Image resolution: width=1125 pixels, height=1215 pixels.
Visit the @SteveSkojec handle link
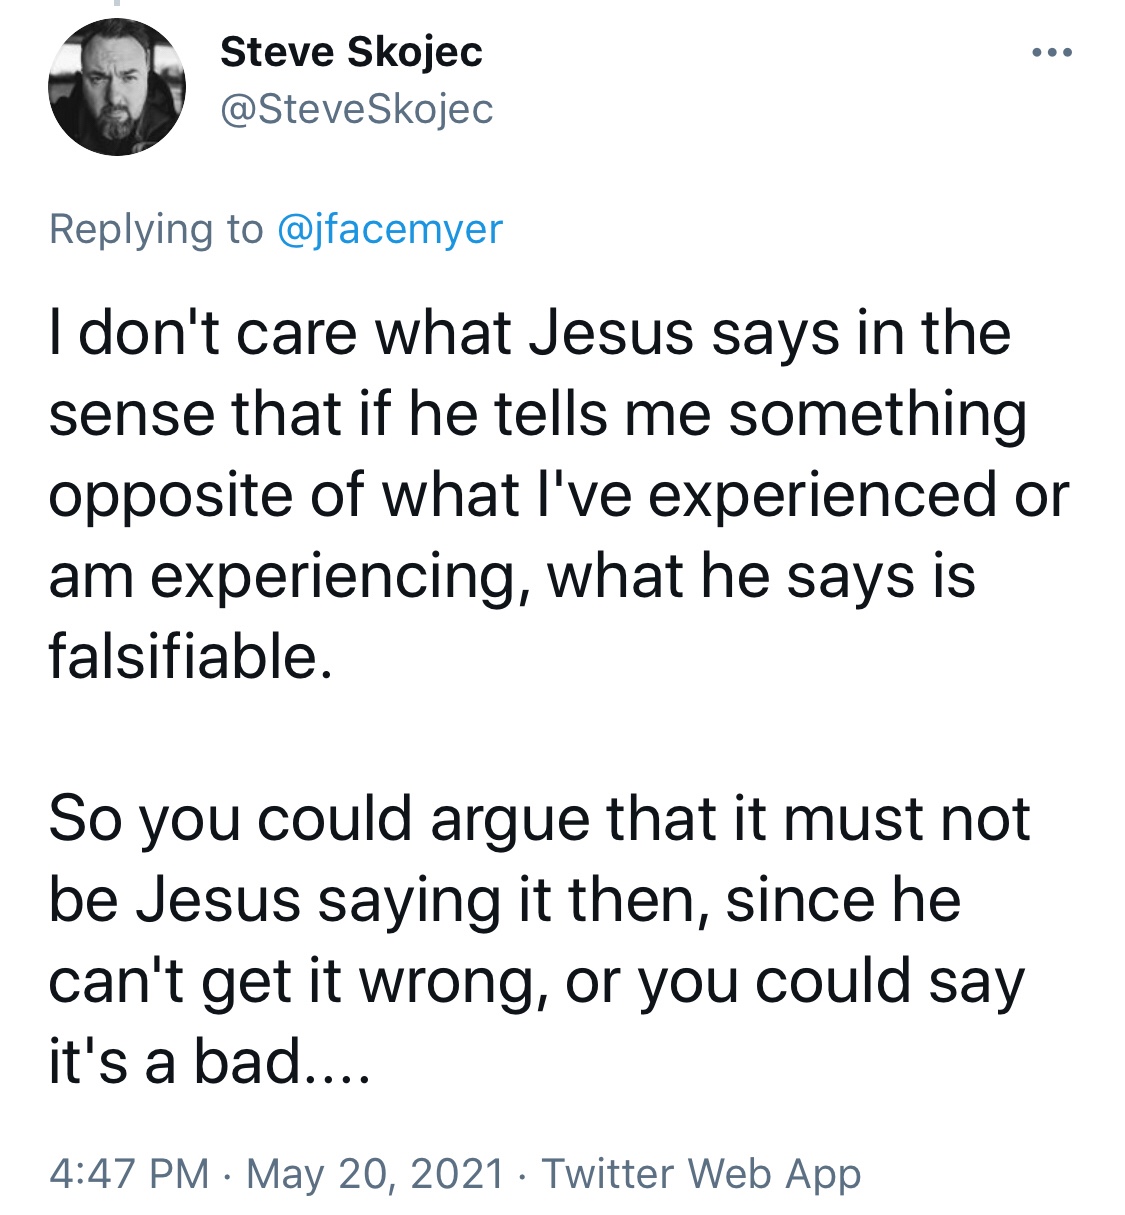[357, 109]
